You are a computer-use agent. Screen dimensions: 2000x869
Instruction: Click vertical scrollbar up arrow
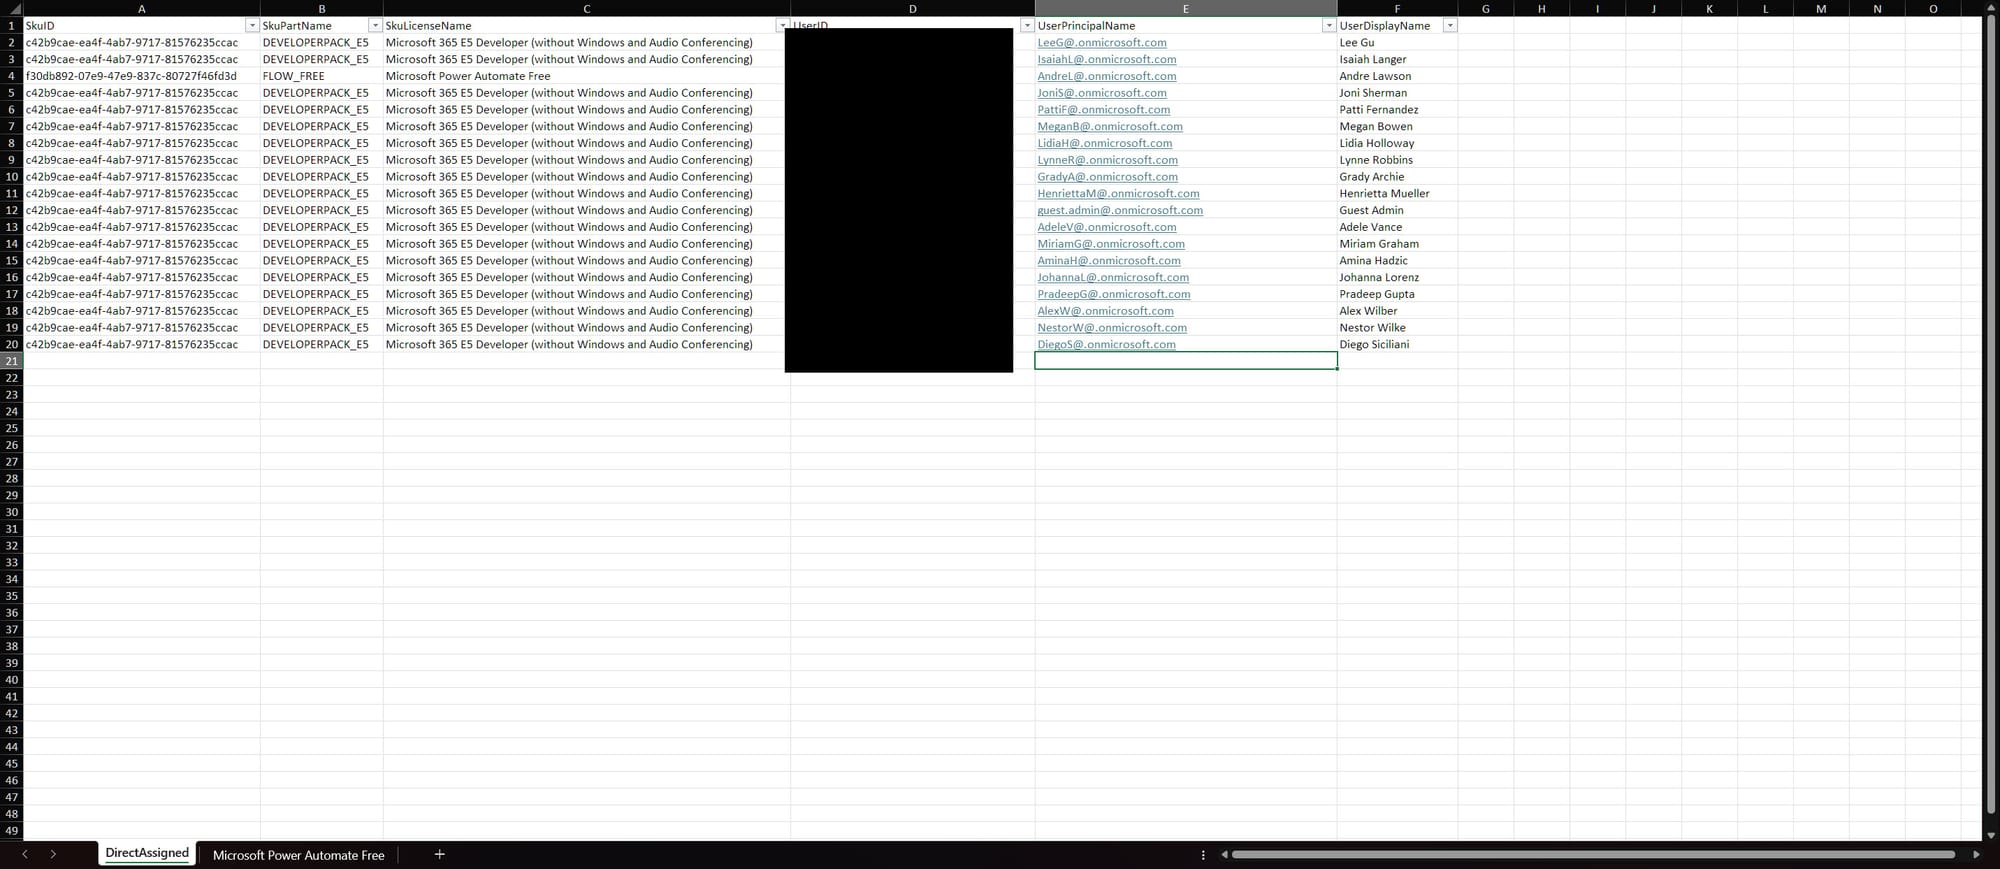(x=1991, y=8)
